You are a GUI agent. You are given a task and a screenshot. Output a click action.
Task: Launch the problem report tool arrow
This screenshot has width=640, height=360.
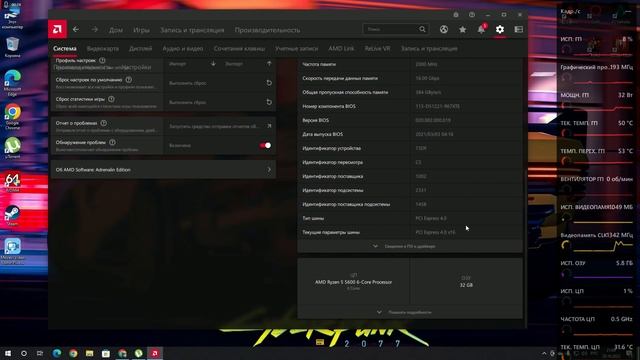269,126
